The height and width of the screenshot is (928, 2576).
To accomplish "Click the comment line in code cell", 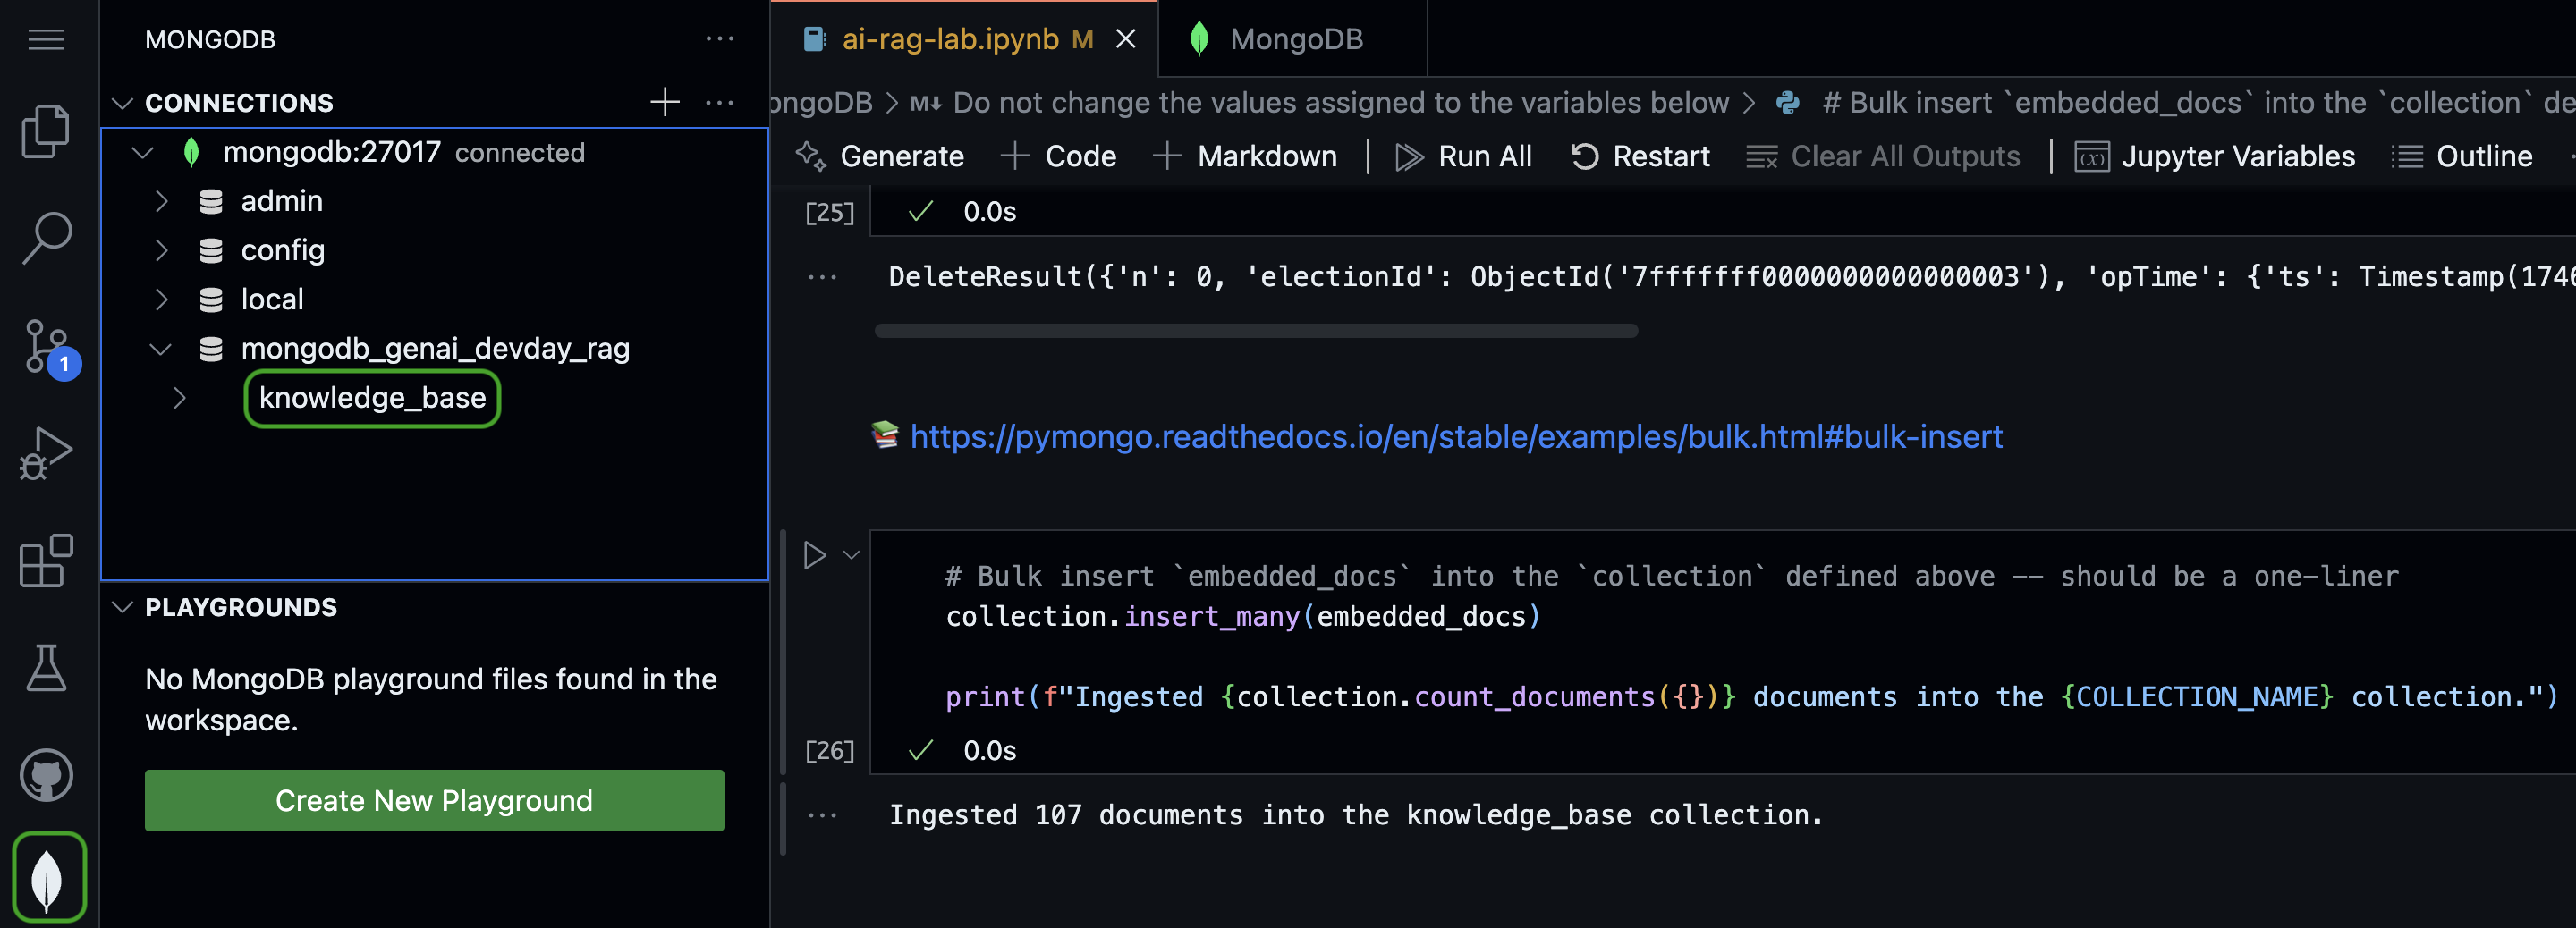I will (1672, 577).
